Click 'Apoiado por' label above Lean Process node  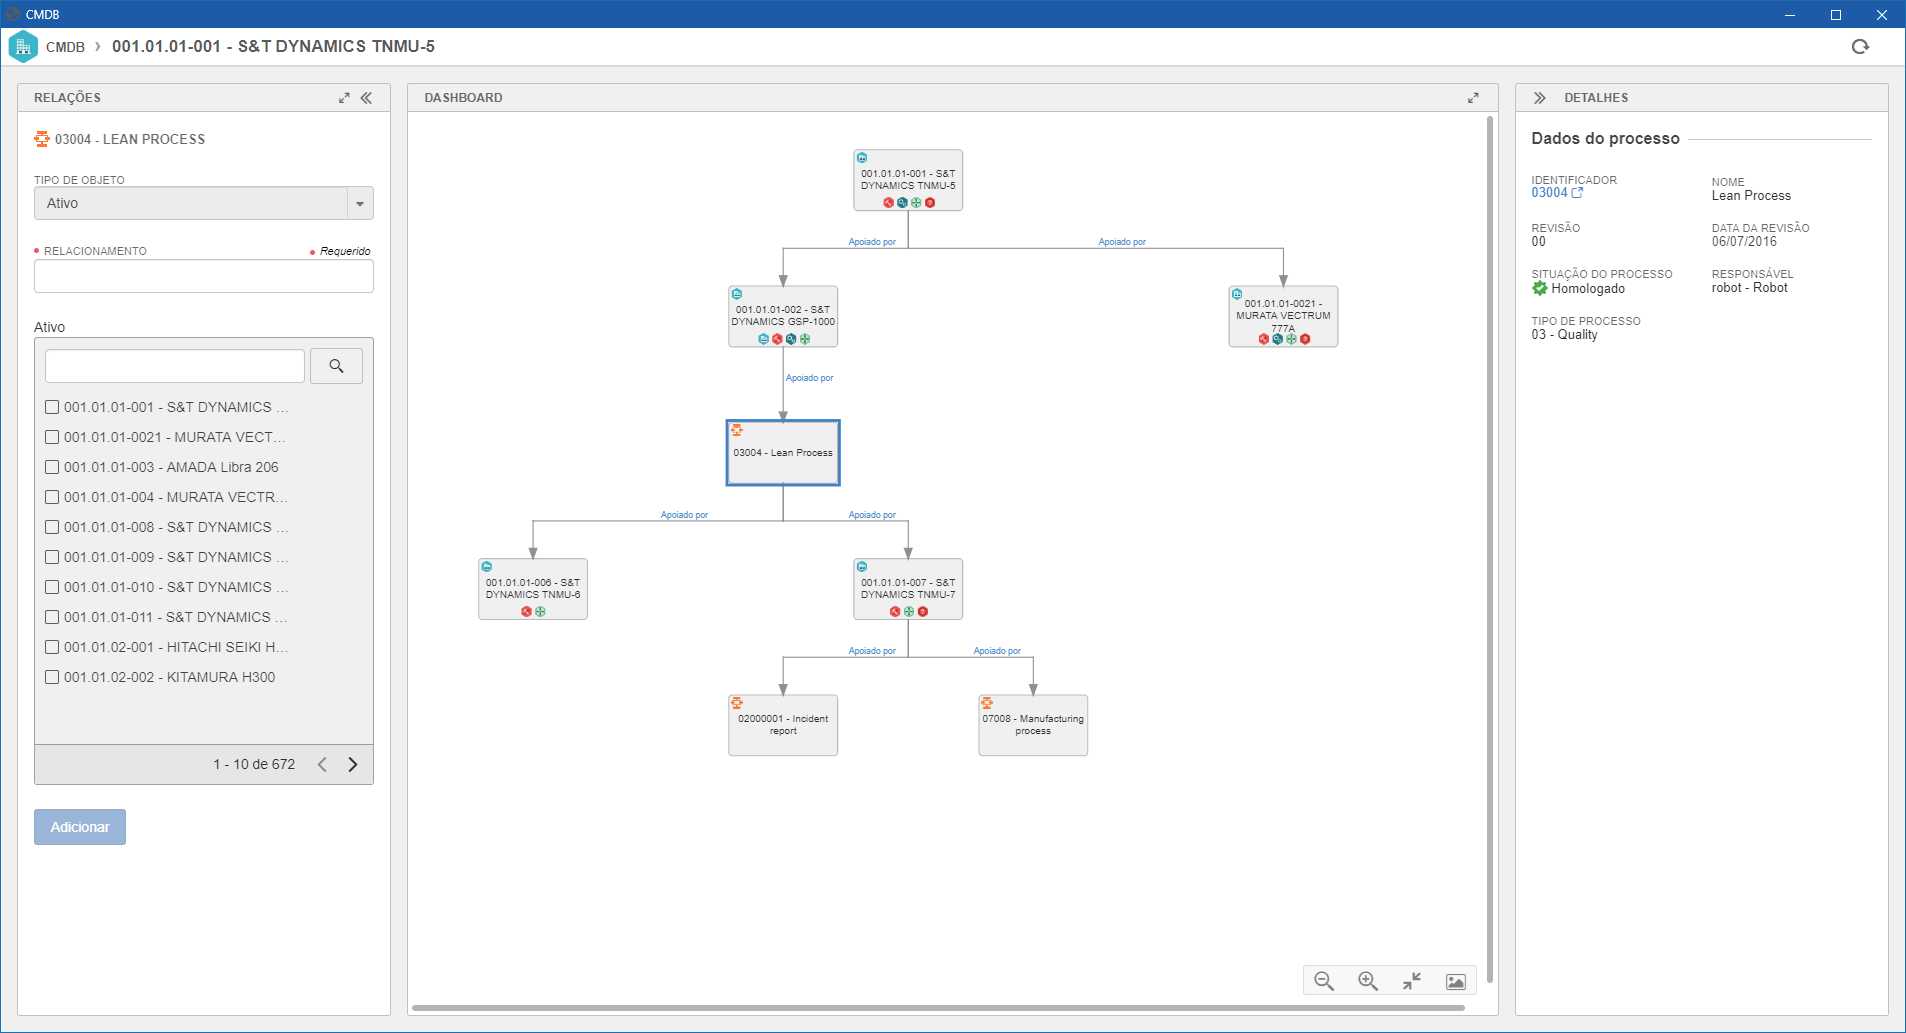(x=809, y=378)
